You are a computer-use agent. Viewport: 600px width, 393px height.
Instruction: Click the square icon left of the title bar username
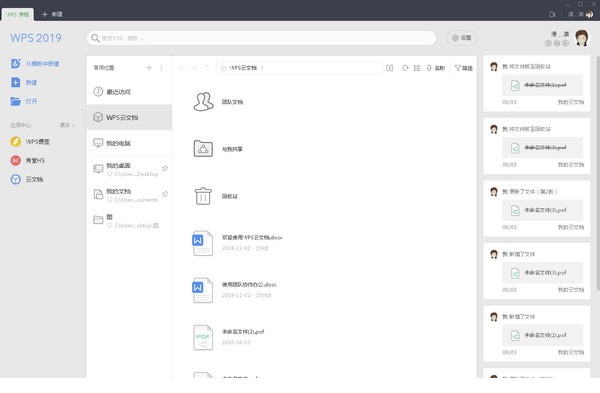tap(552, 14)
